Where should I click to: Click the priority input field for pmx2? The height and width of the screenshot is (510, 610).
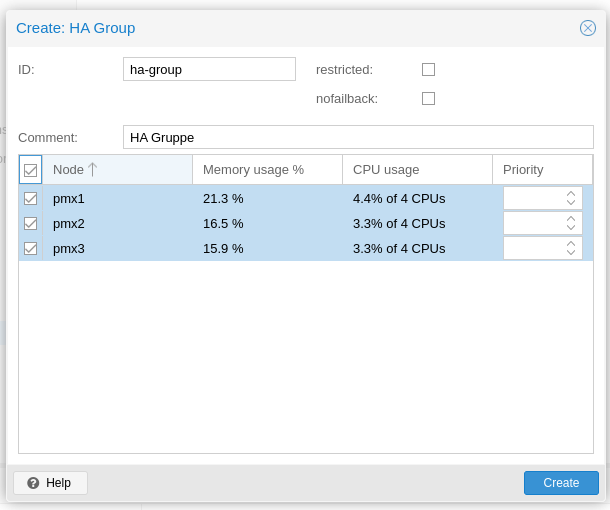coord(533,223)
